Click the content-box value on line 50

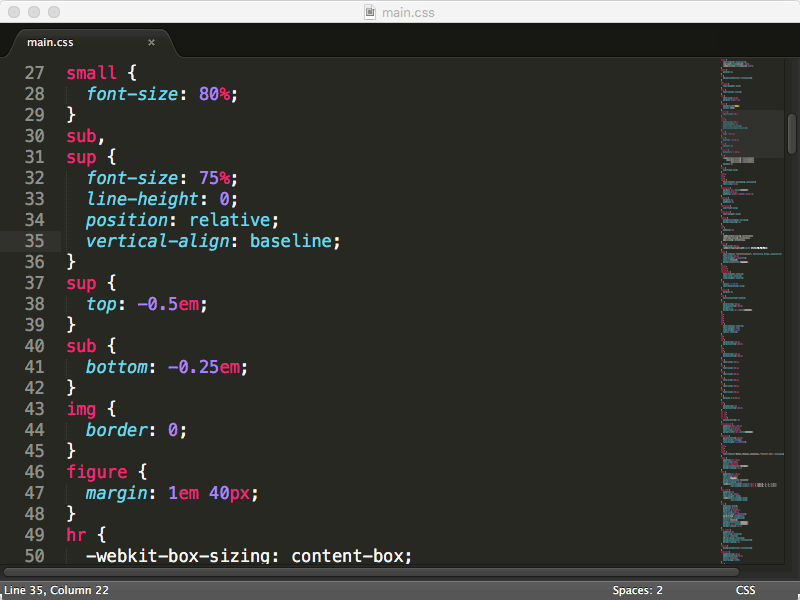coord(350,556)
